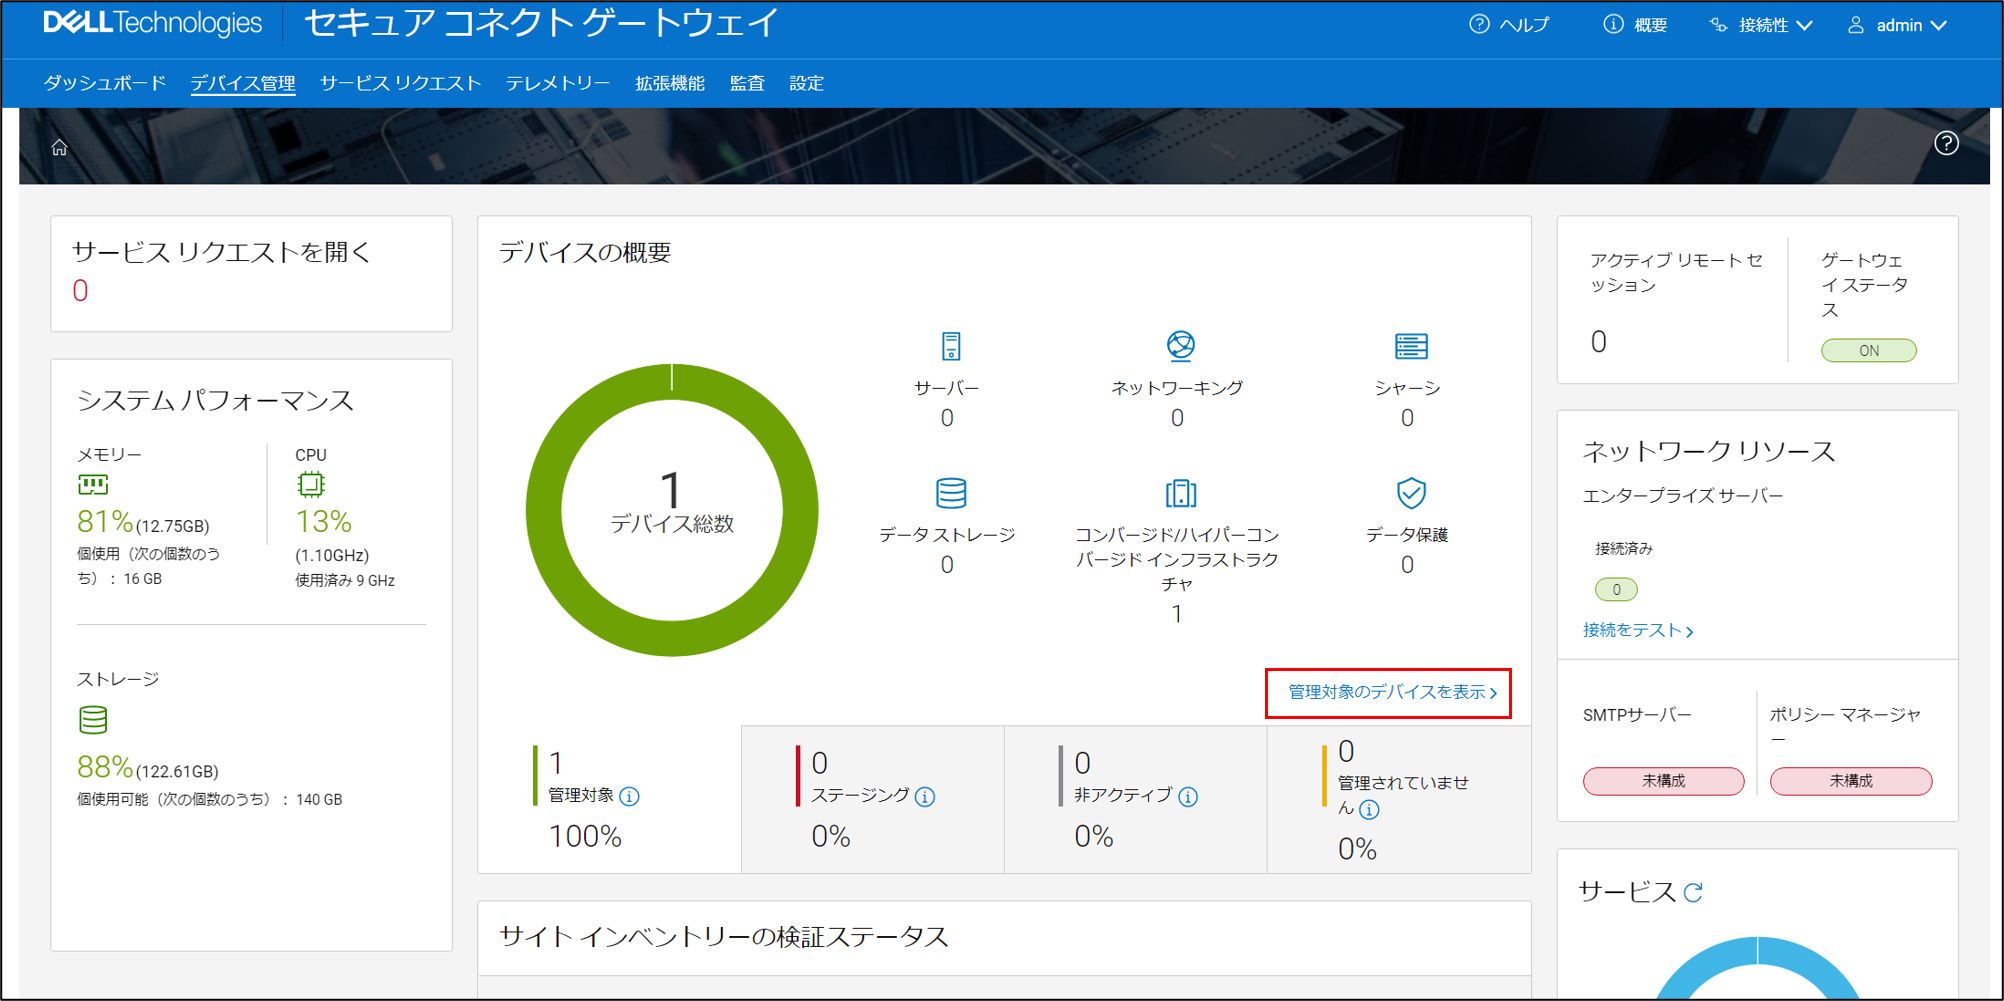Click the memory chip icon
This screenshot has height=1001, width=2004.
(x=93, y=485)
